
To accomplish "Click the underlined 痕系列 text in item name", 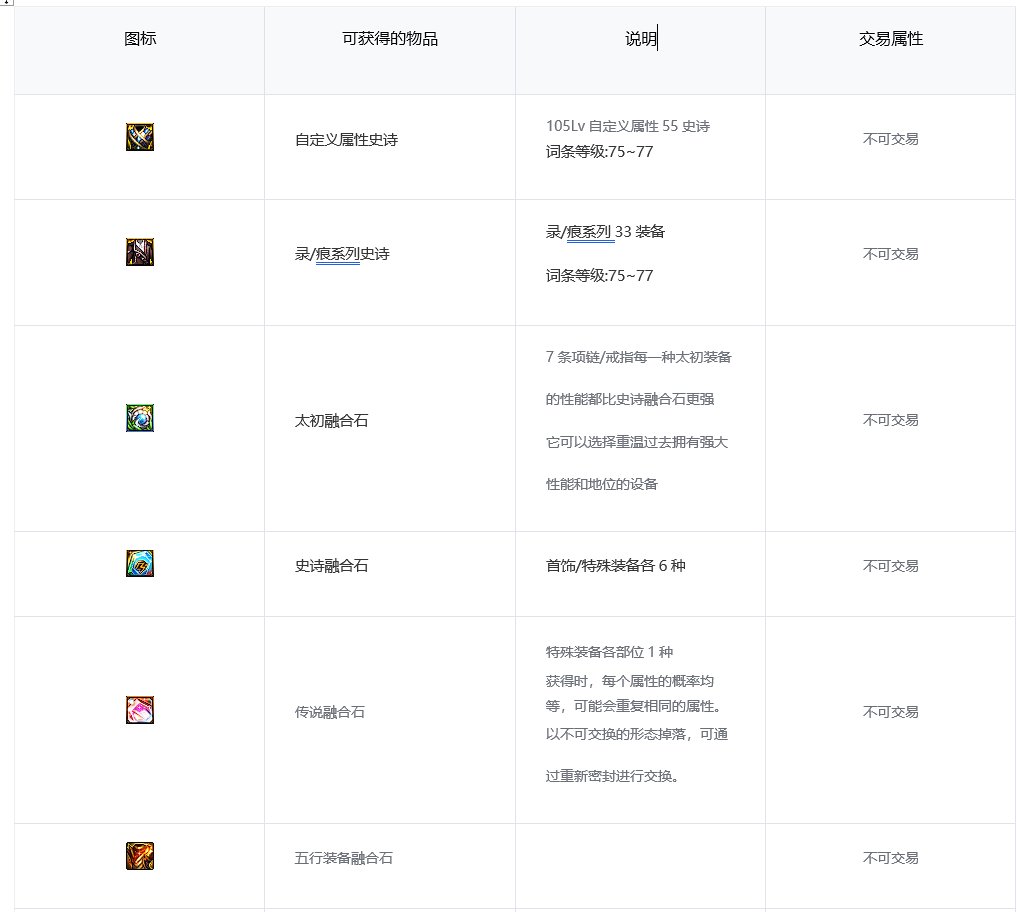I will [337, 254].
